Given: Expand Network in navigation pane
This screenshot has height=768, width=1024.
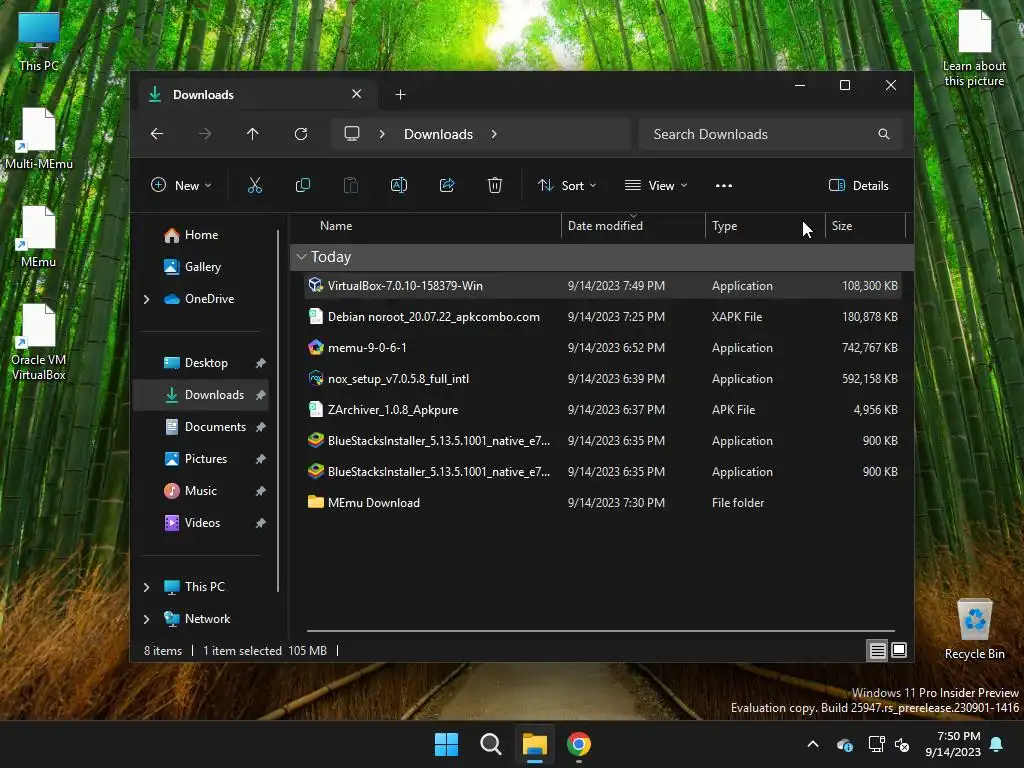Looking at the screenshot, I should [146, 619].
